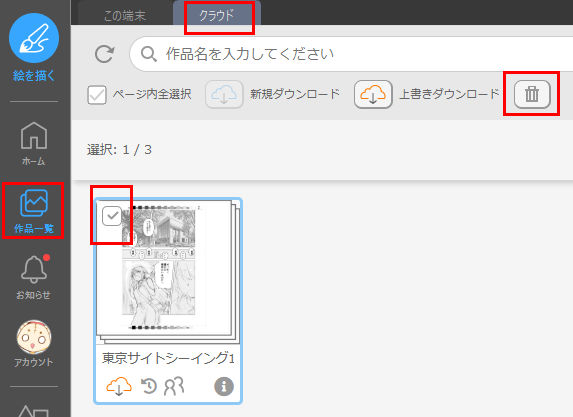Click the 東京サイトシーイング1 title text
The height and width of the screenshot is (417, 573).
(x=168, y=358)
